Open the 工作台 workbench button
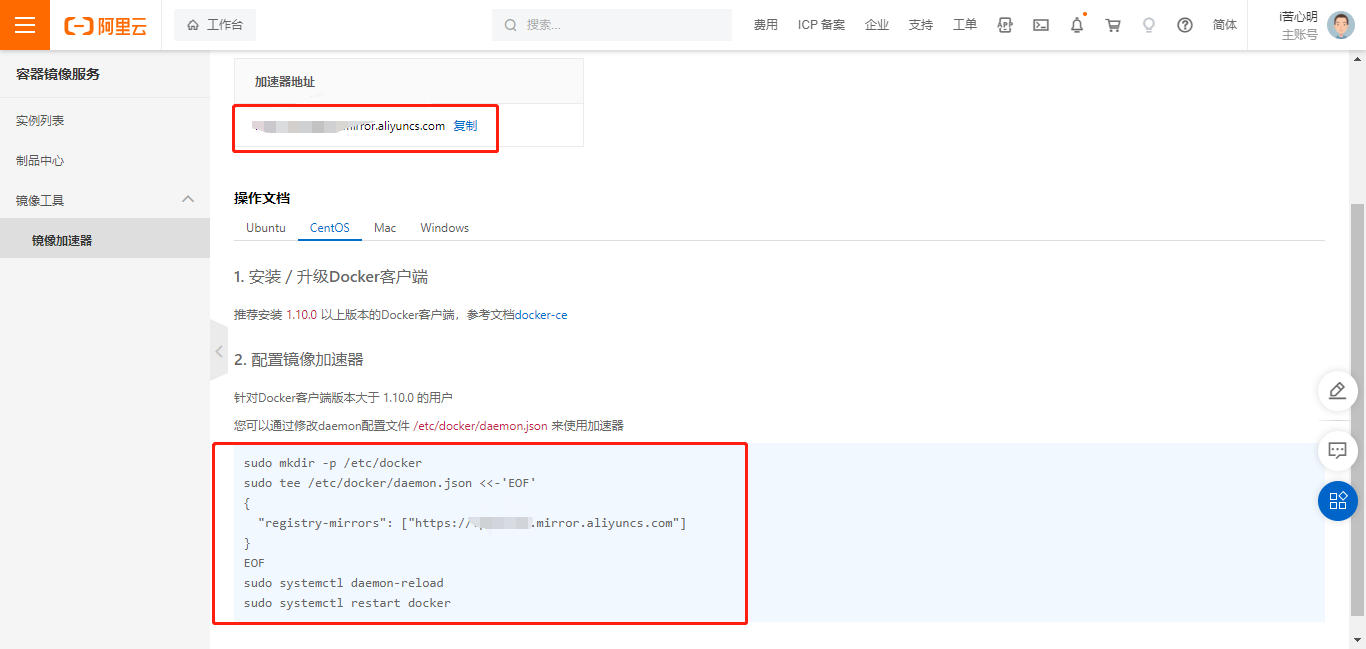 [x=215, y=25]
